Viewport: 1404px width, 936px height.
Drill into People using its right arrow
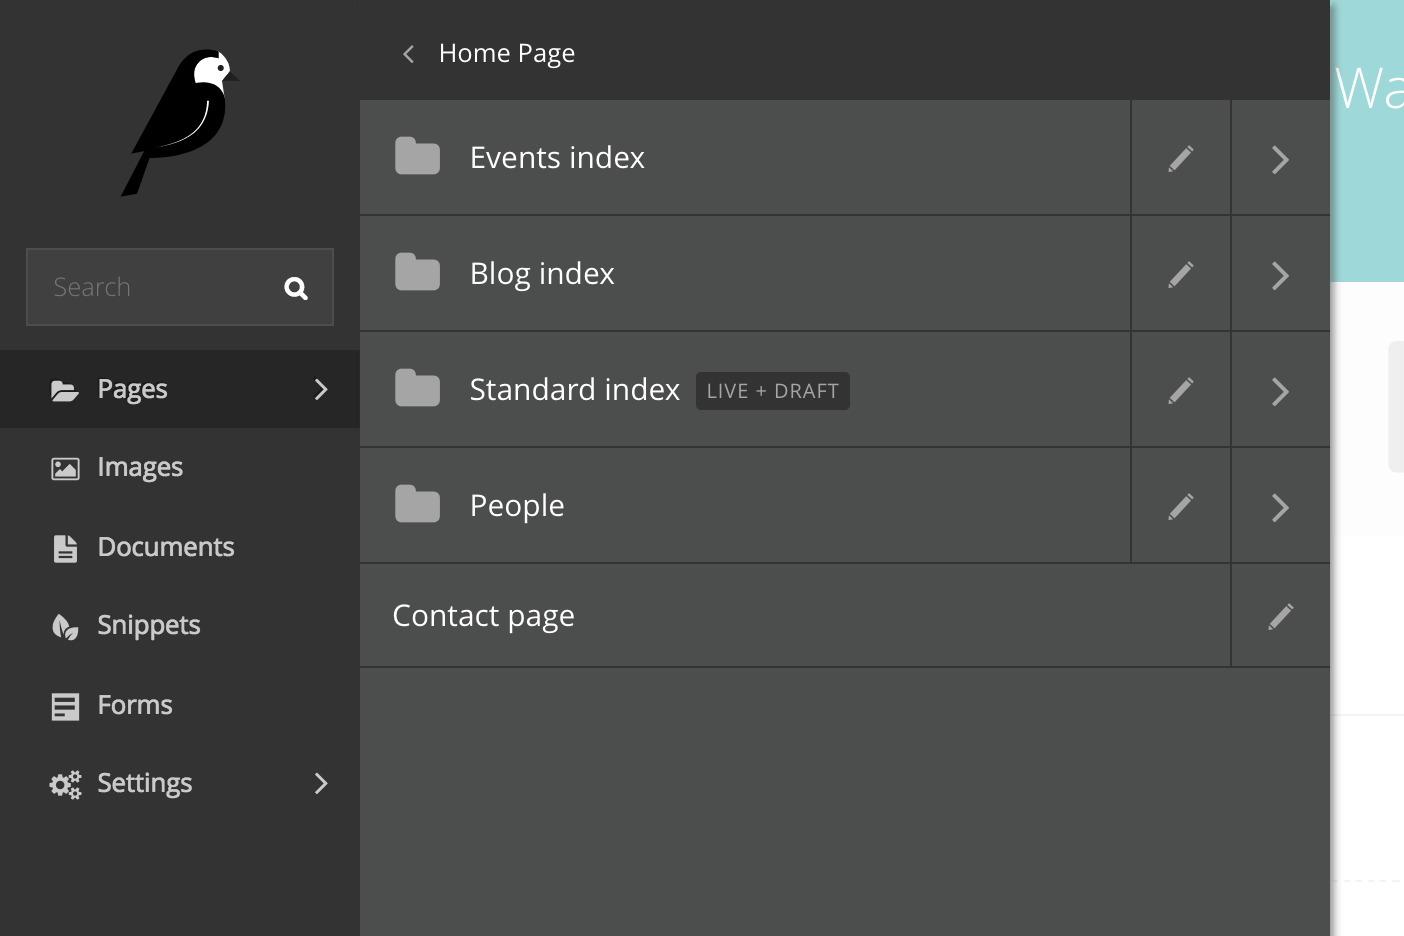coord(1281,507)
